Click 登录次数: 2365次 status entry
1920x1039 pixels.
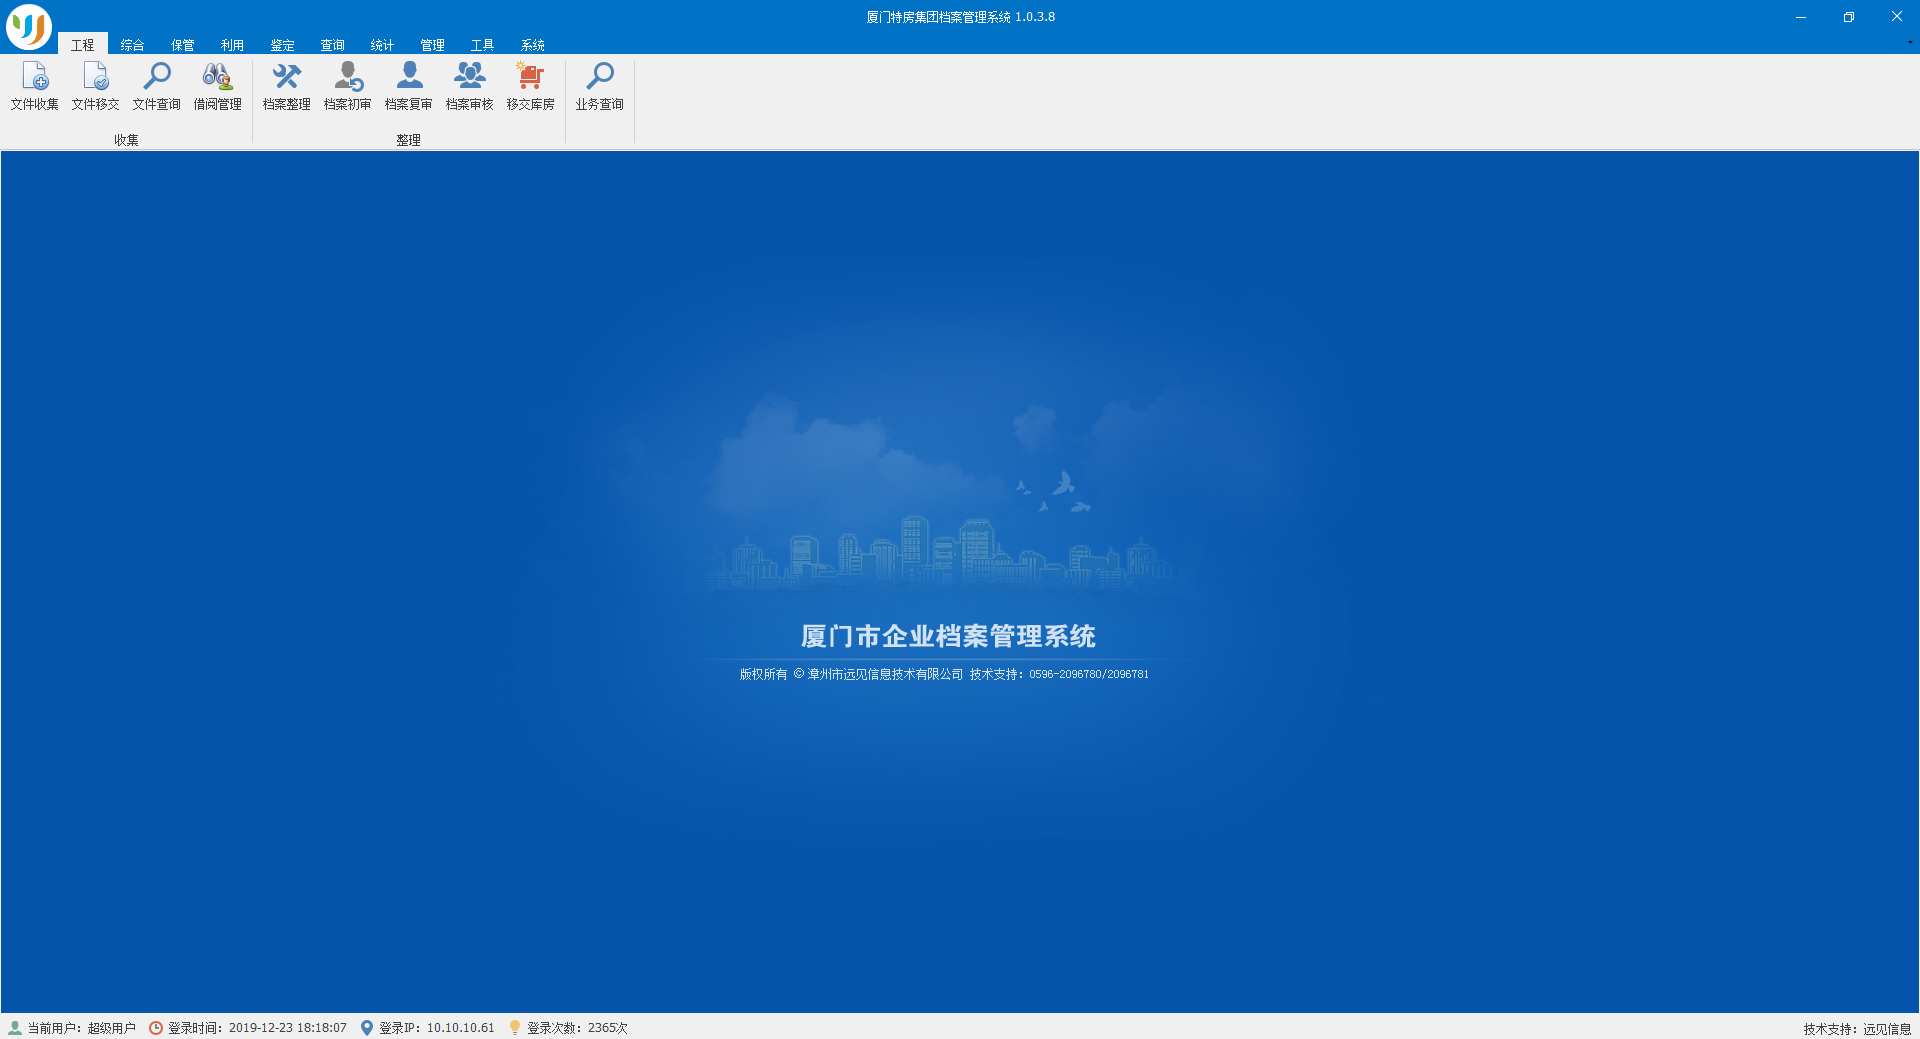(x=578, y=1028)
